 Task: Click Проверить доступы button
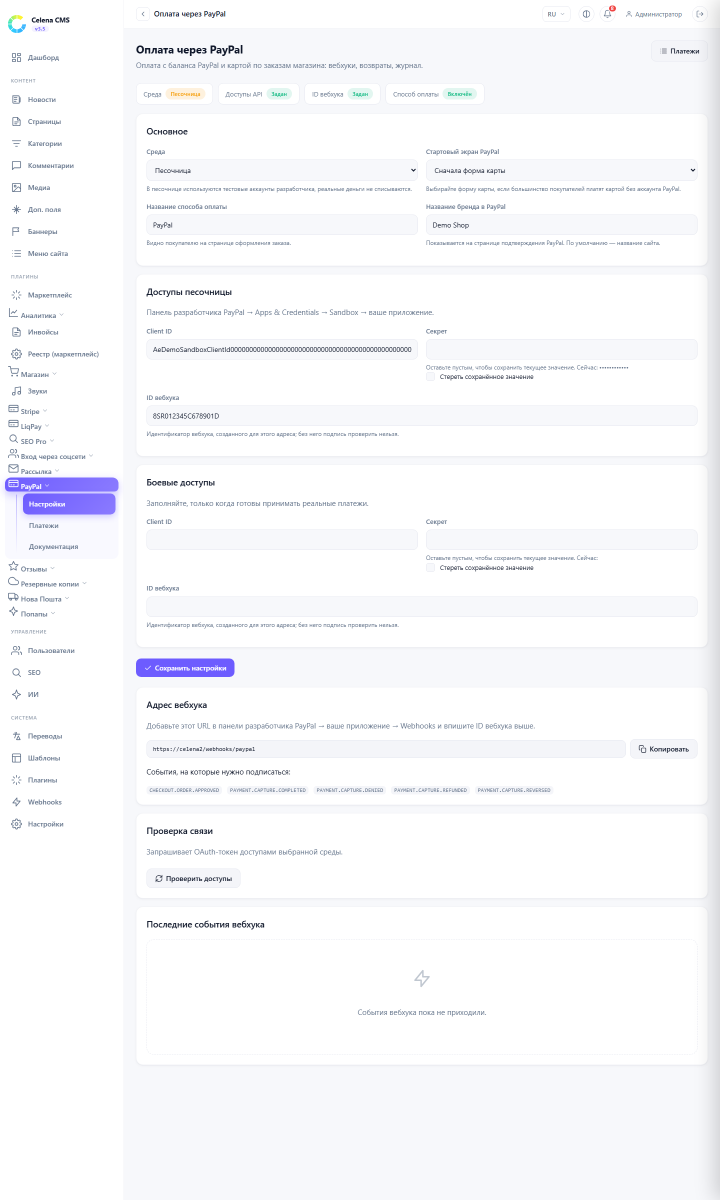194,878
